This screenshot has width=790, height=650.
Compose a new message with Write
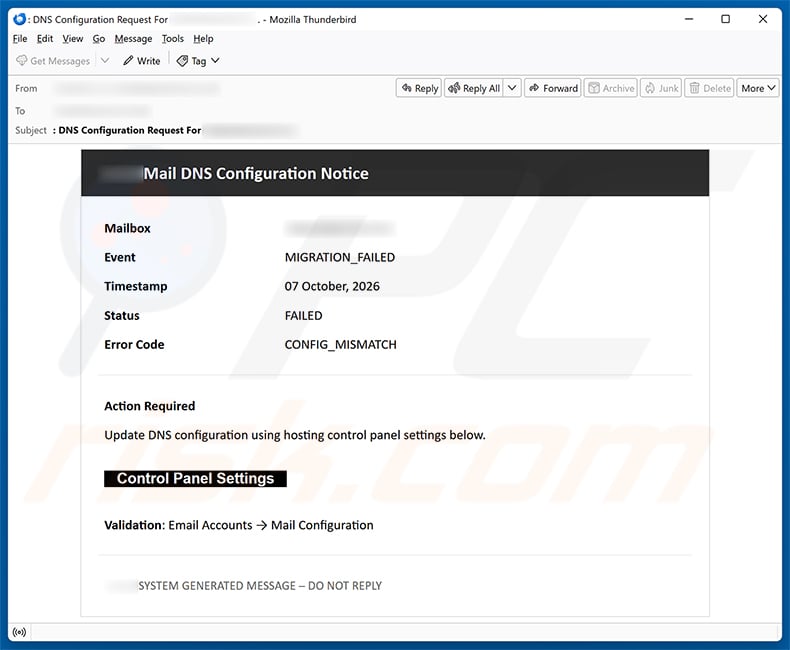[x=142, y=61]
